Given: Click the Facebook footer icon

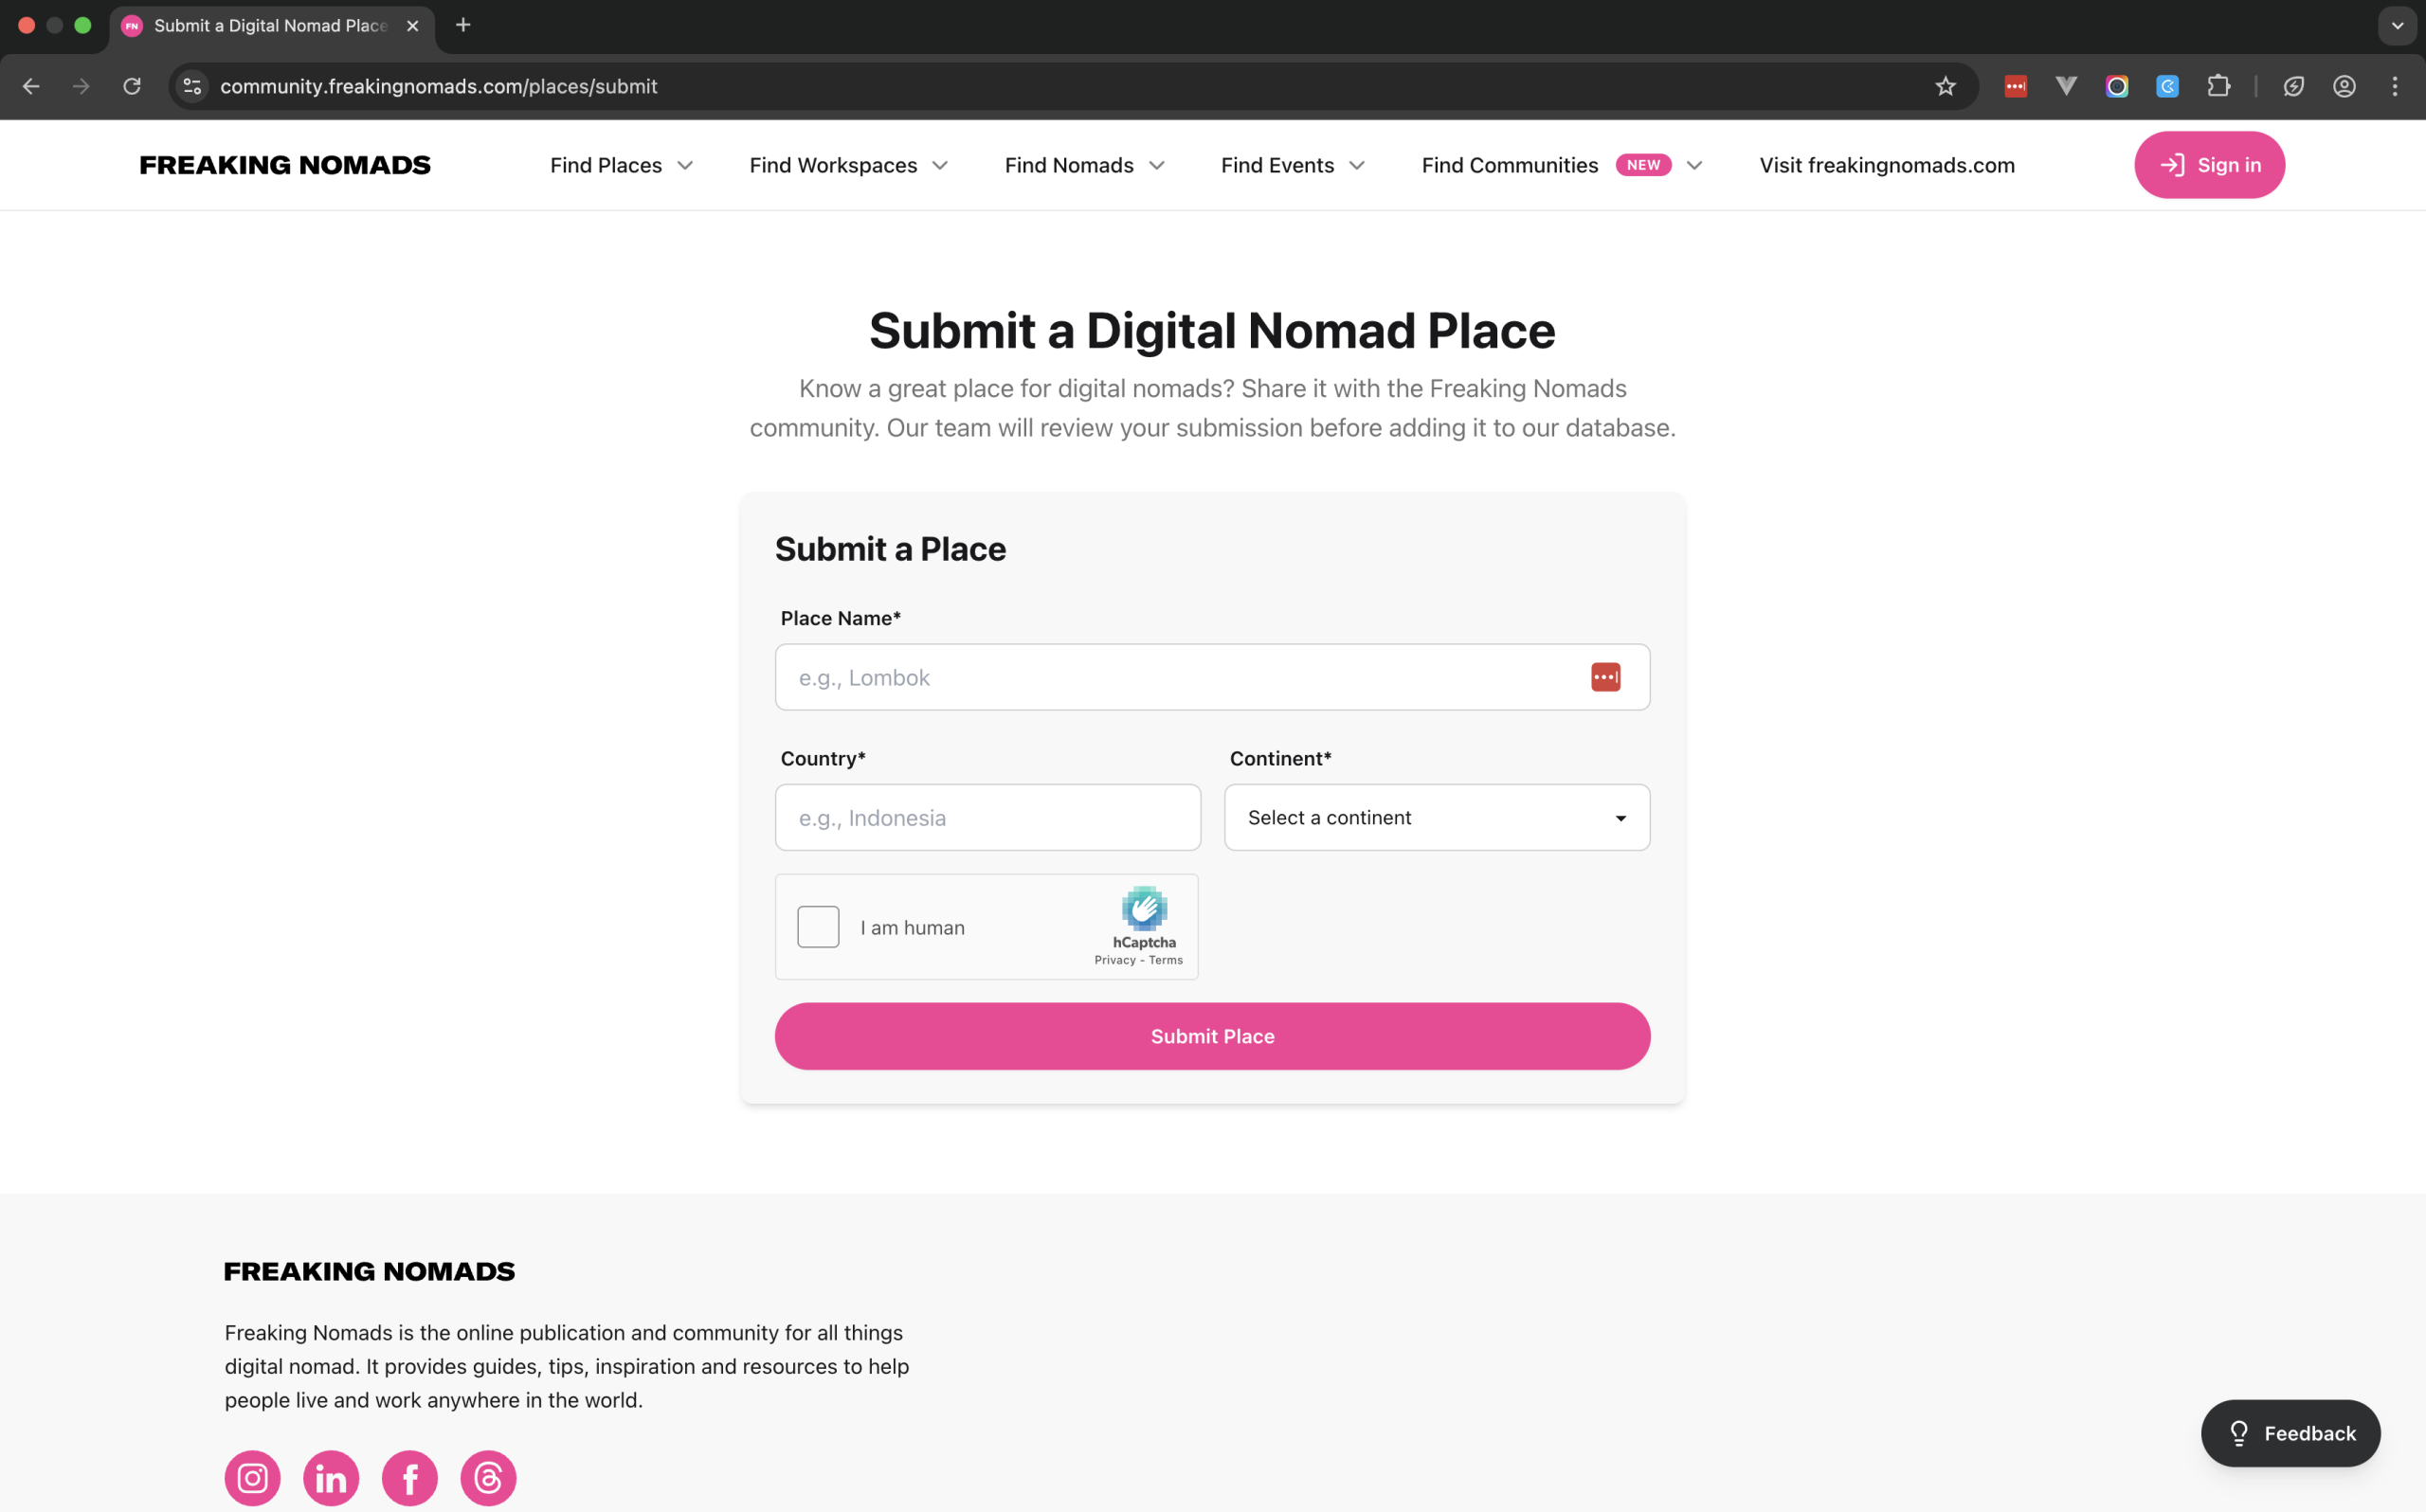Looking at the screenshot, I should point(409,1477).
